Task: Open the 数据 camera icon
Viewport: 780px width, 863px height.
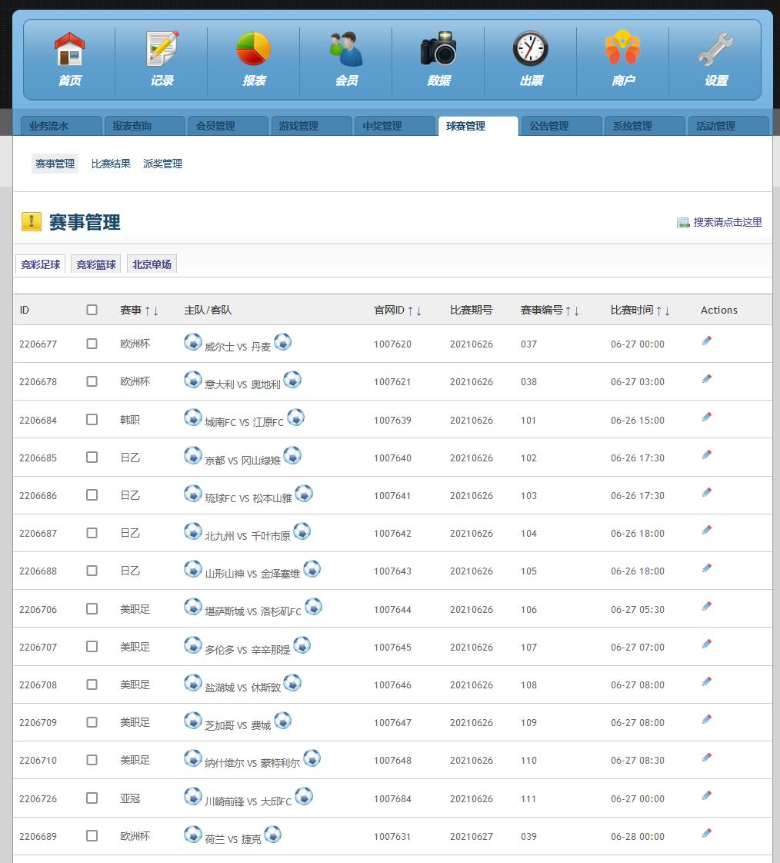Action: click(x=439, y=49)
